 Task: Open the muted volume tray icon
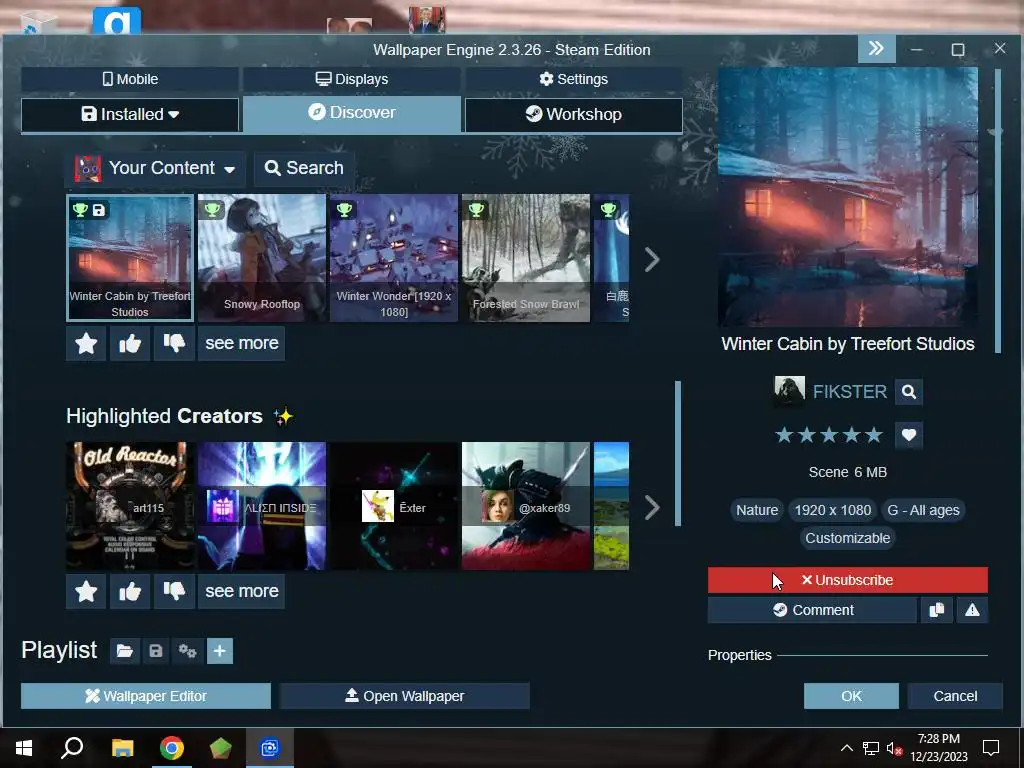click(894, 748)
